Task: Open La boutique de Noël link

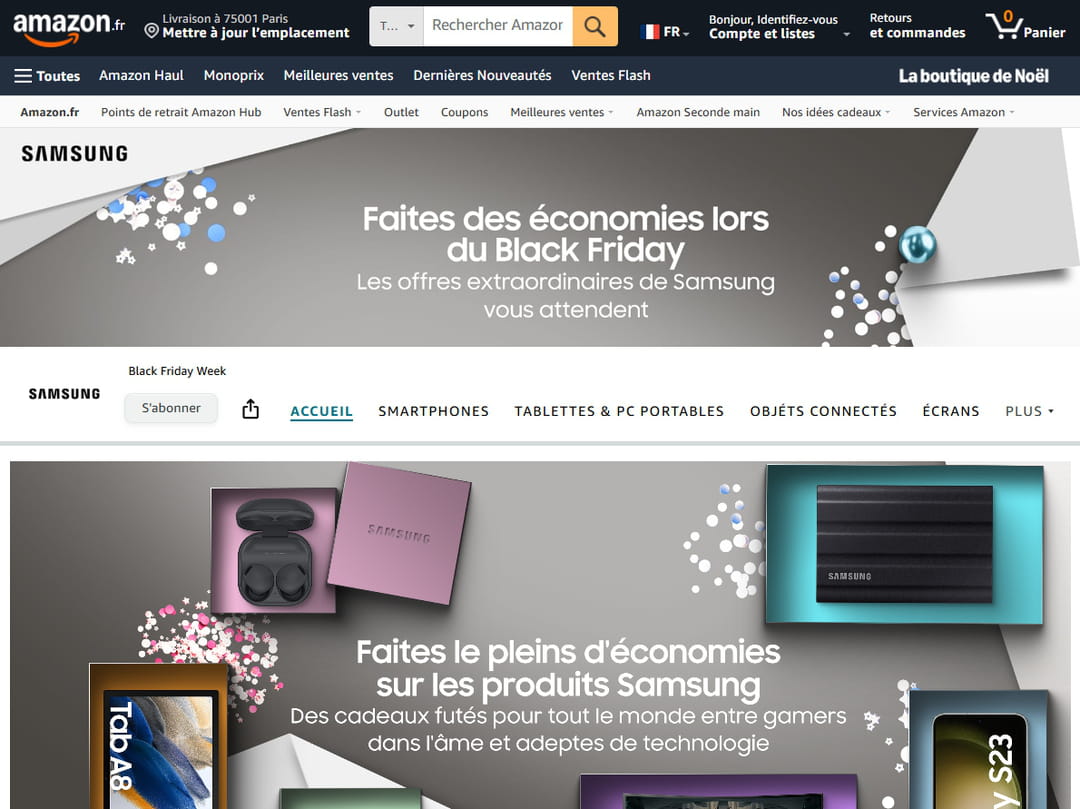Action: tap(973, 76)
